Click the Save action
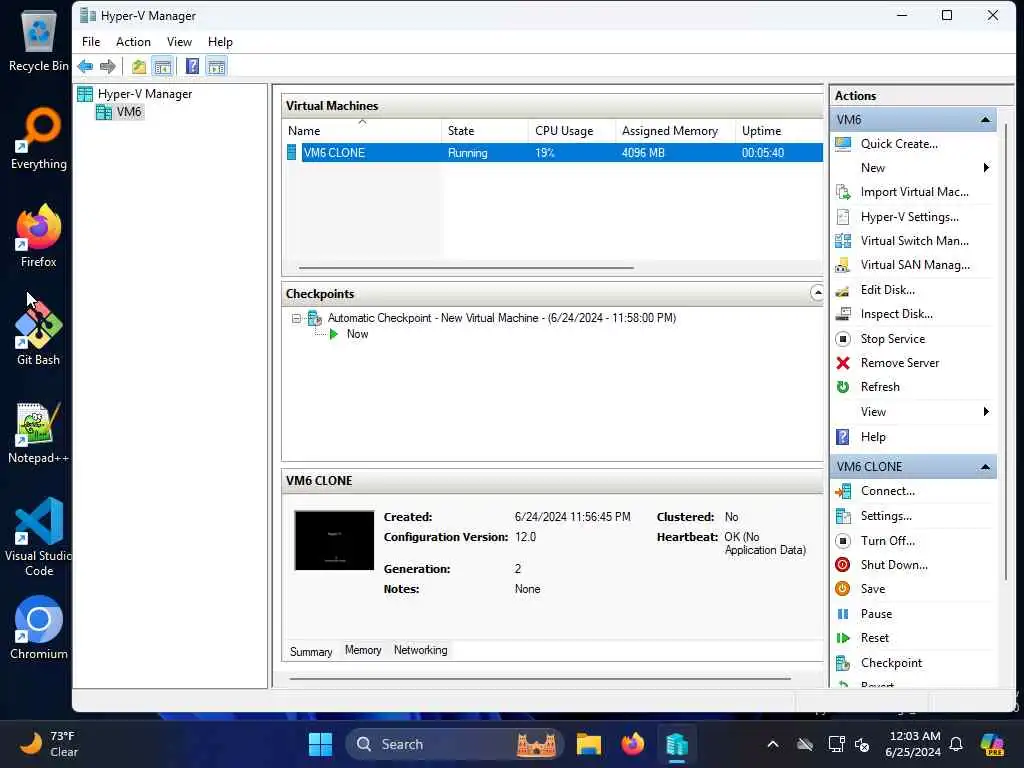The image size is (1024, 768). [x=872, y=589]
